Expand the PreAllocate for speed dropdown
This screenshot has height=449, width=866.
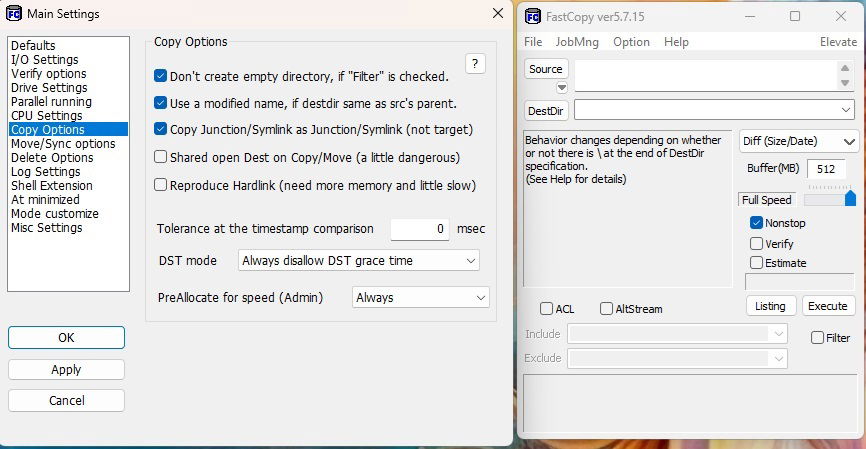421,297
